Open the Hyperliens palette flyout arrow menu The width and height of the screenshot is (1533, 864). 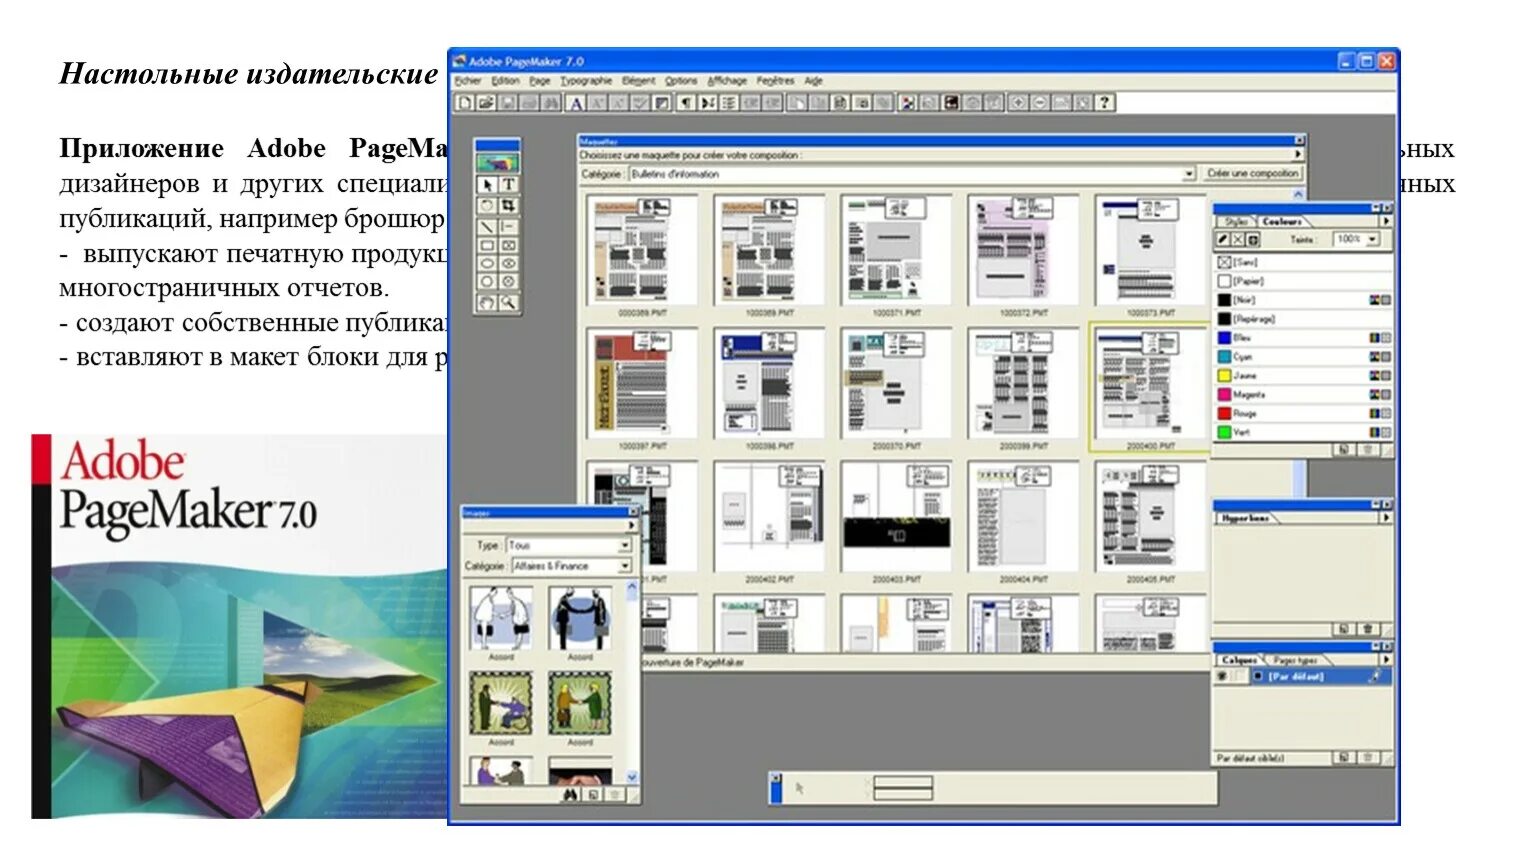click(x=1386, y=518)
